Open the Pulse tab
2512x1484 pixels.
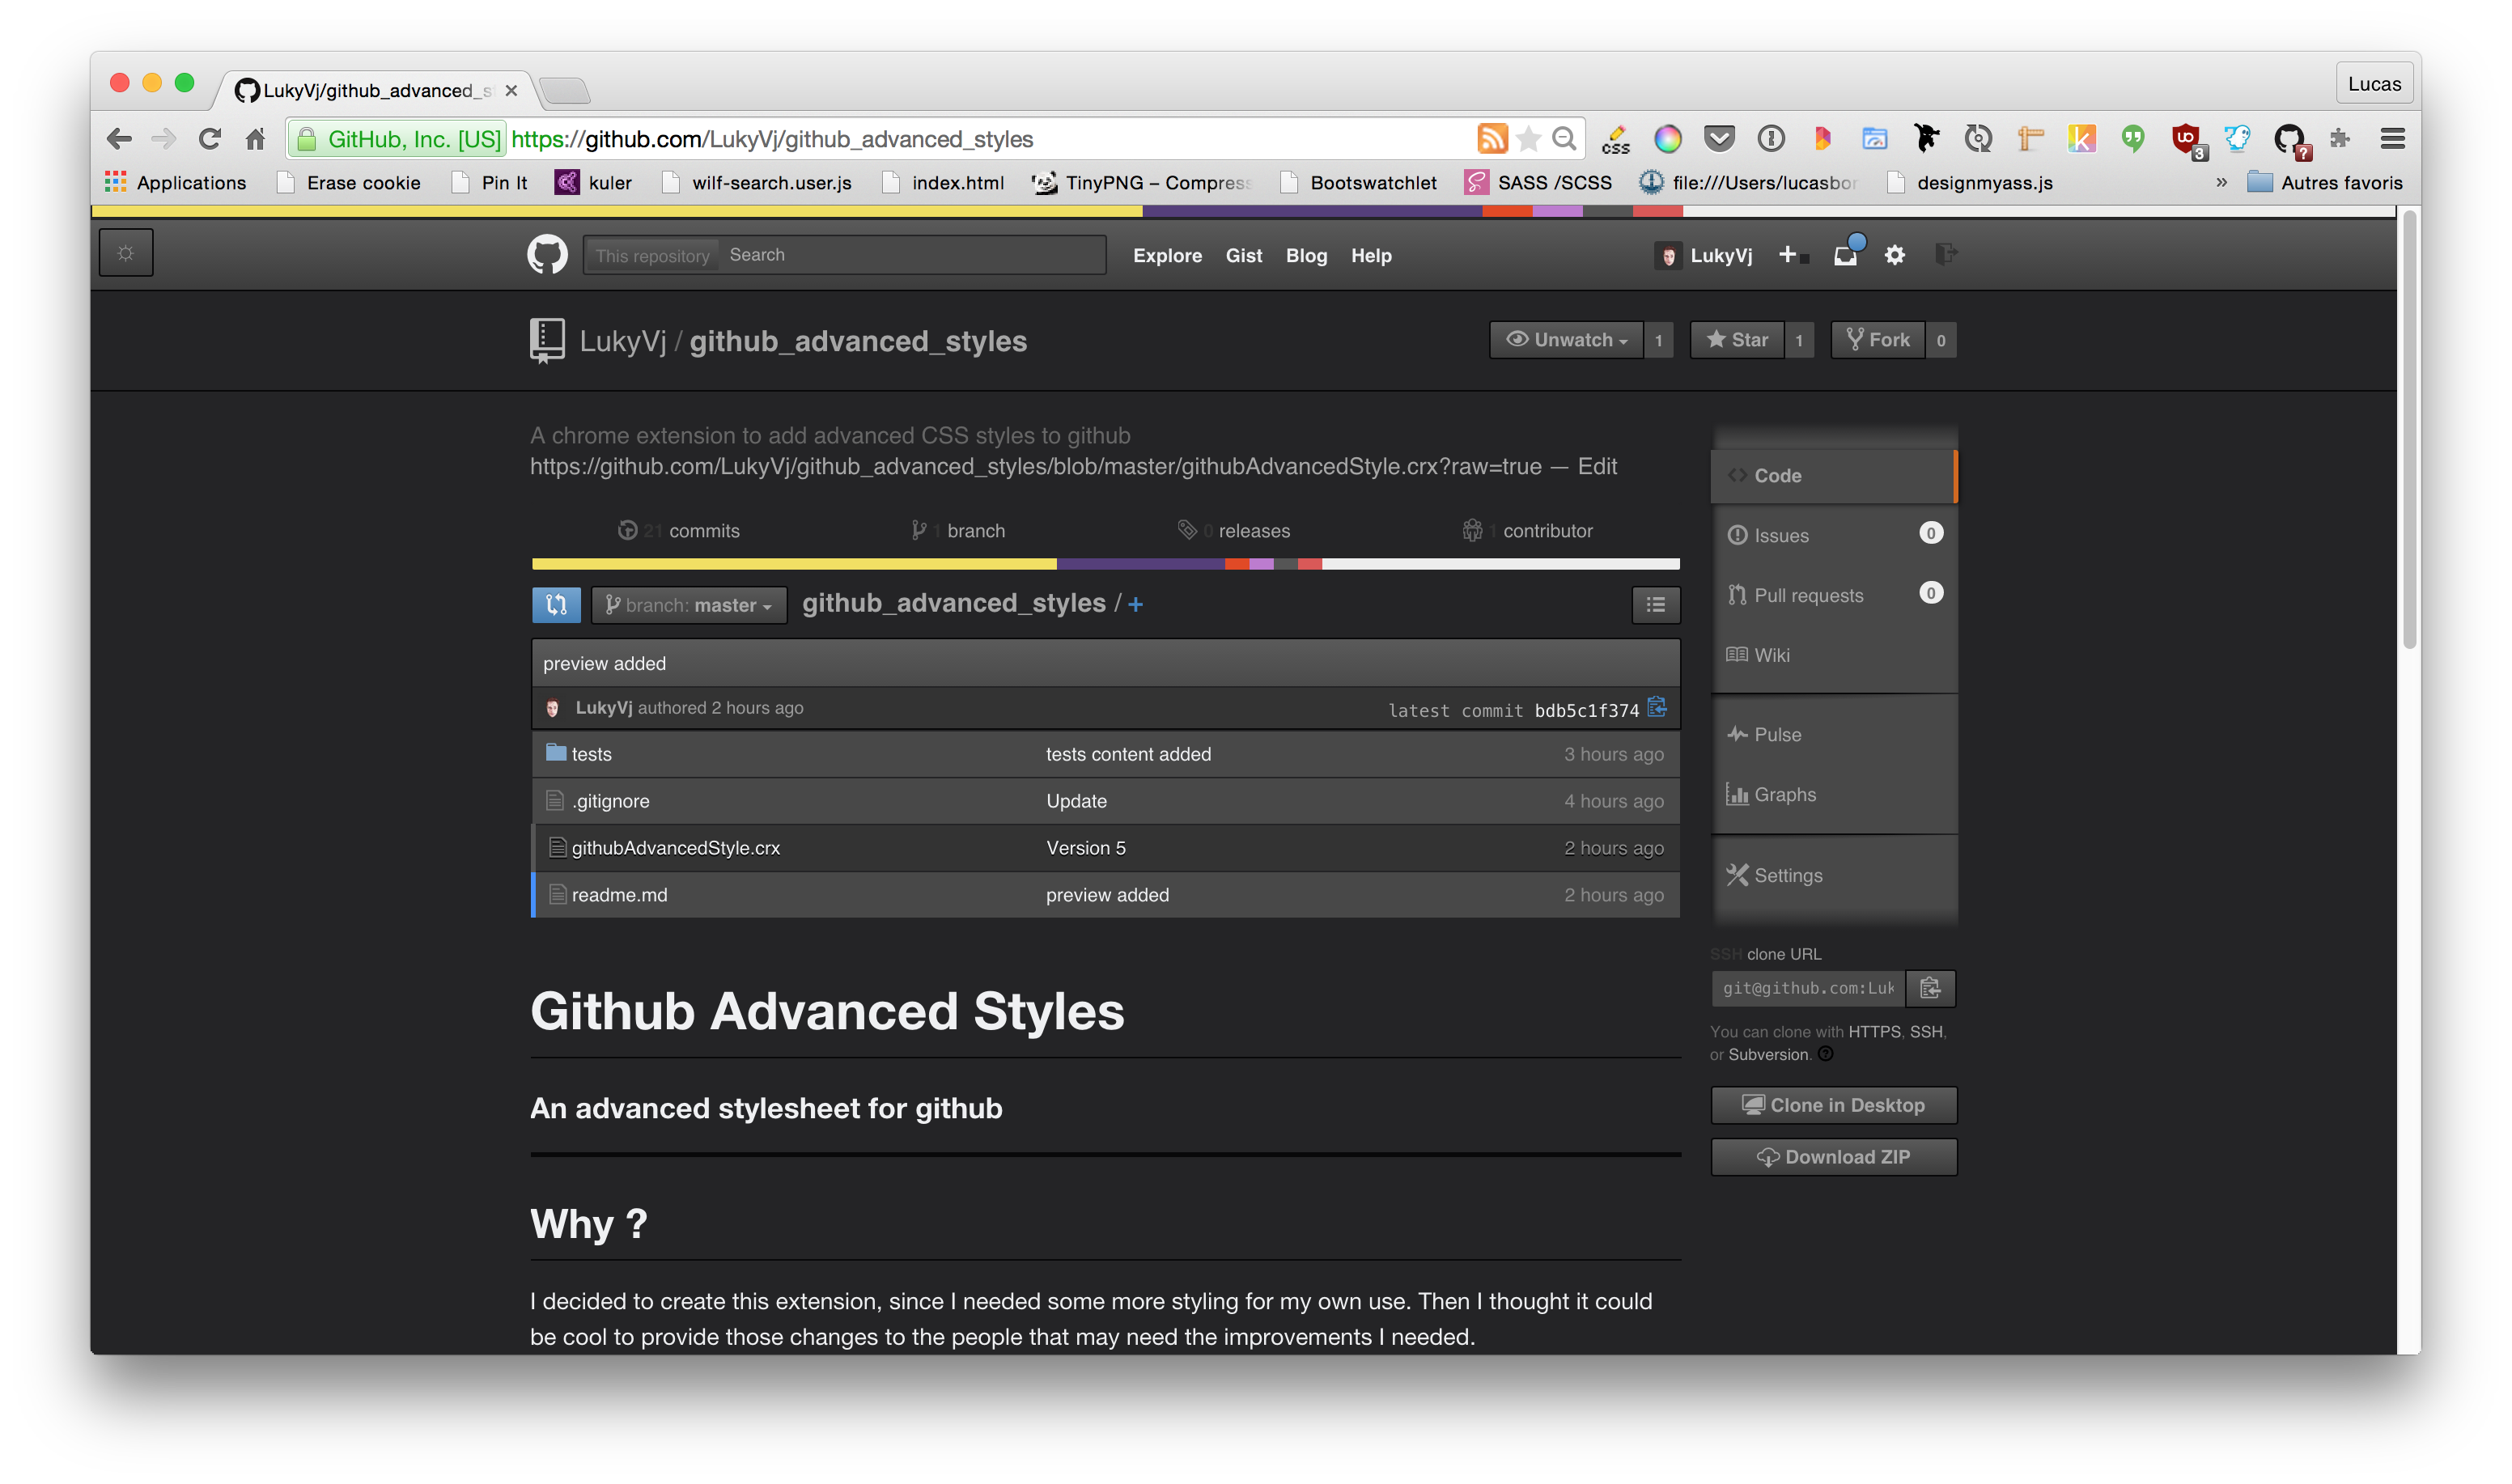1833,734
